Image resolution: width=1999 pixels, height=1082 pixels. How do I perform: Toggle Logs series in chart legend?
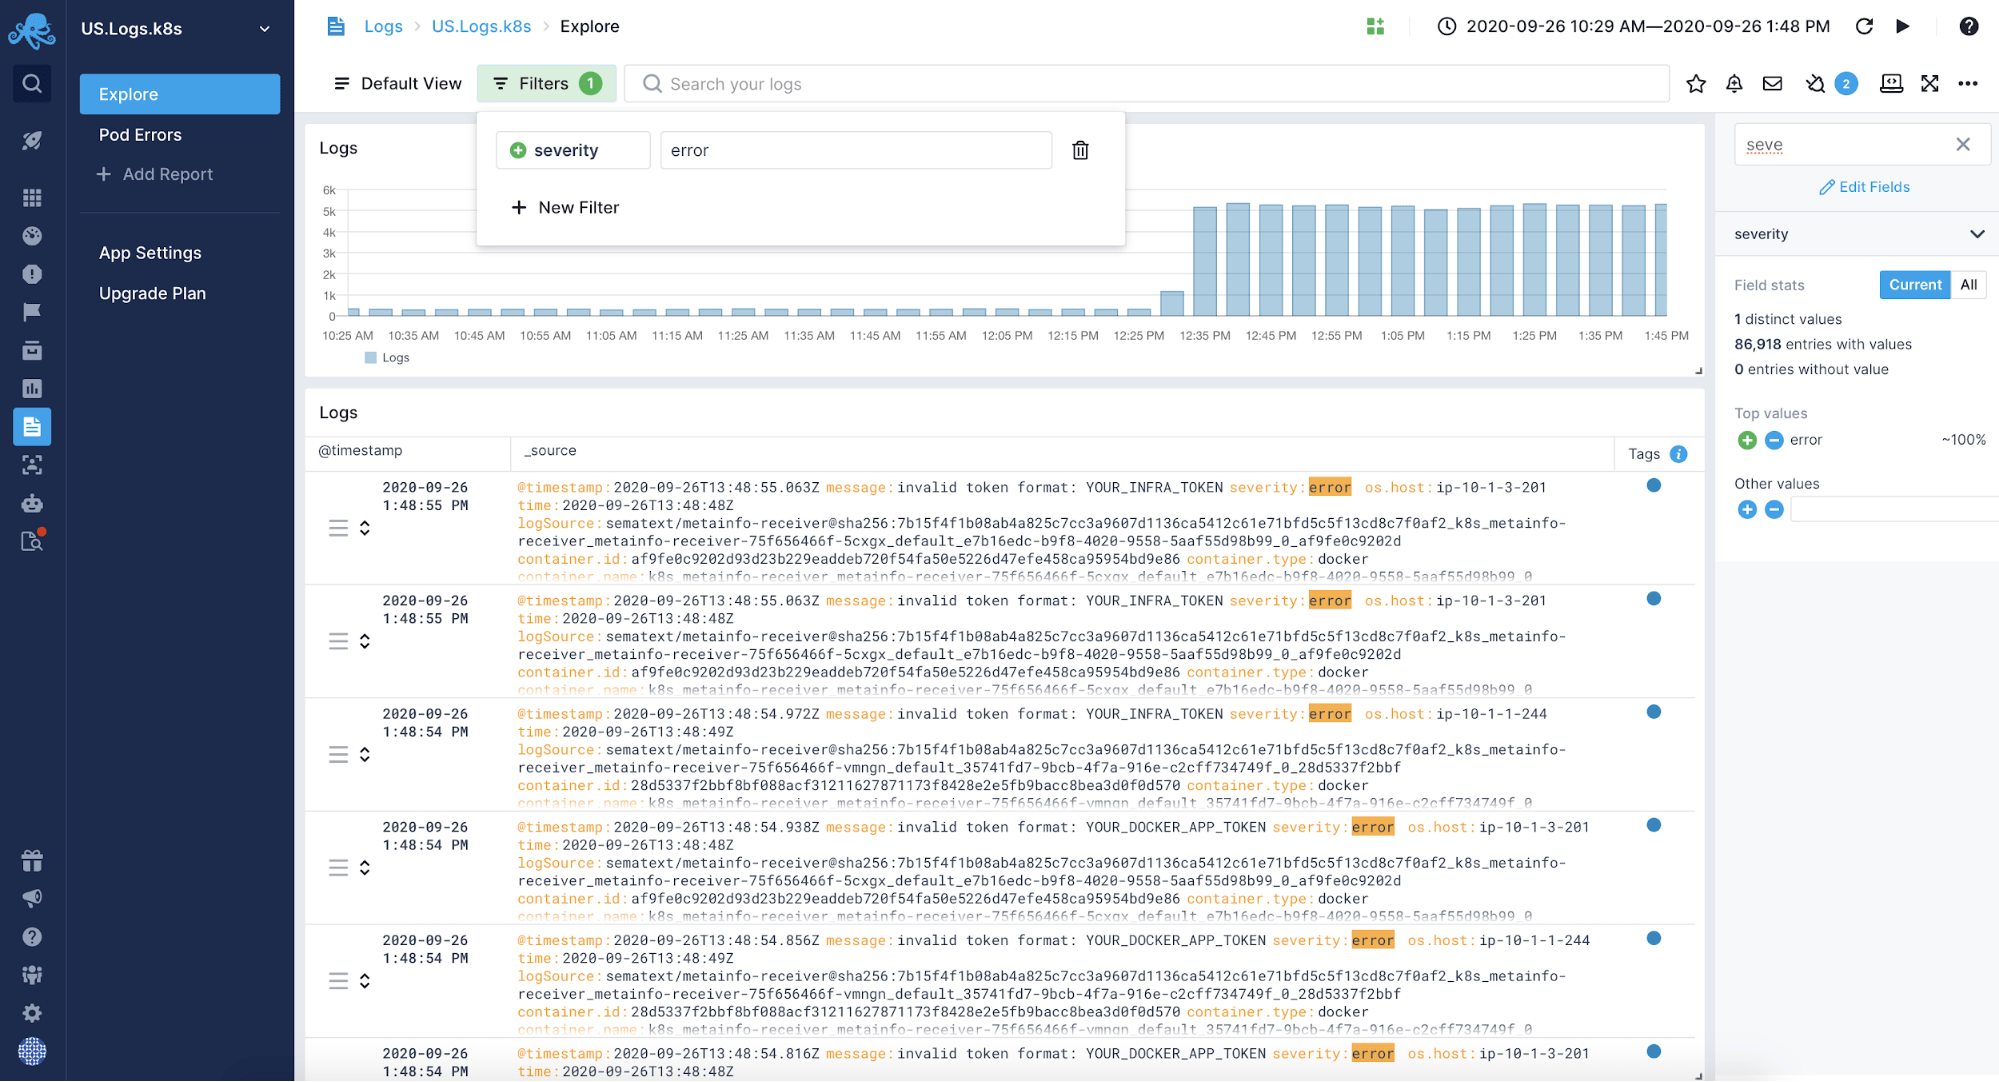click(x=388, y=358)
